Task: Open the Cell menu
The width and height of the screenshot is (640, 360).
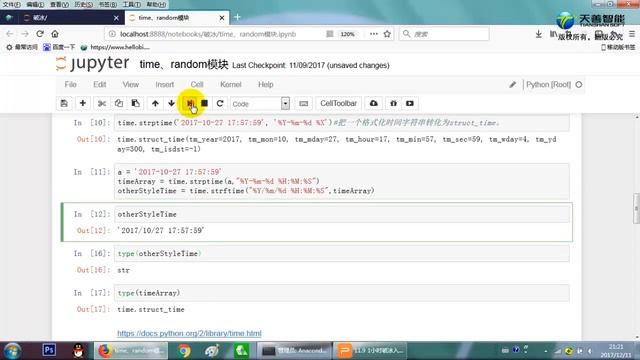Action: coord(197,84)
